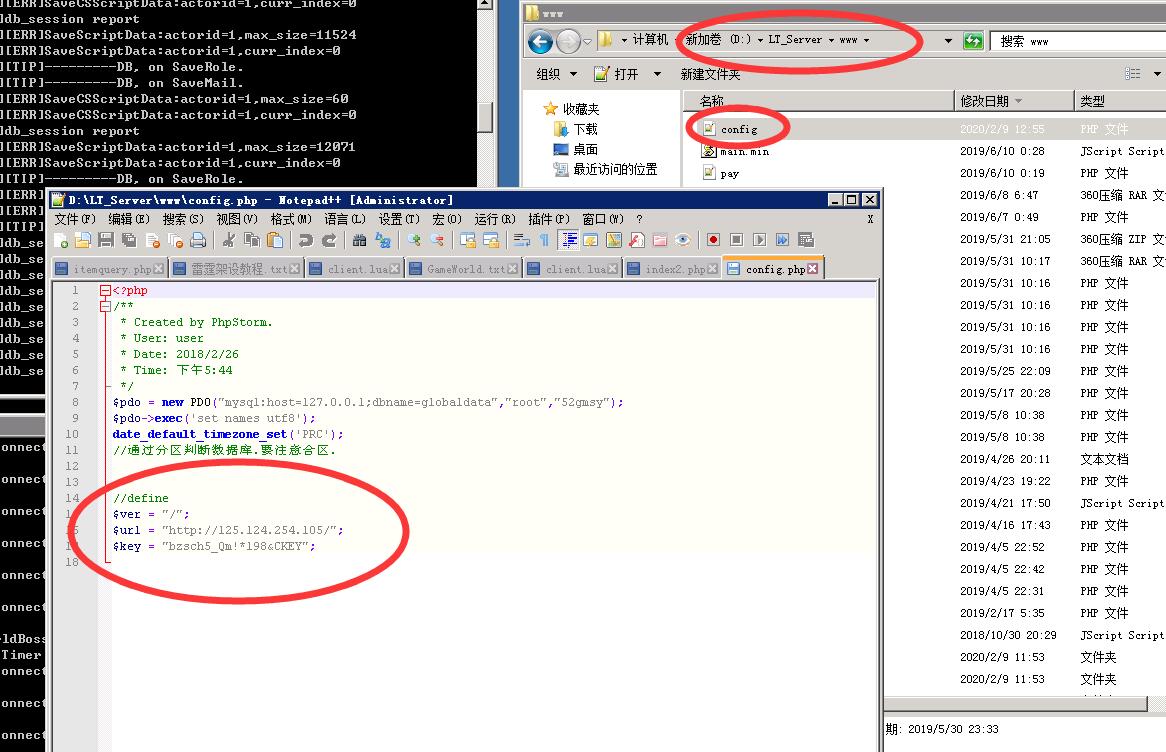Click the Print icon in Notepad++ toolbar
The height and width of the screenshot is (752, 1166).
pos(198,240)
